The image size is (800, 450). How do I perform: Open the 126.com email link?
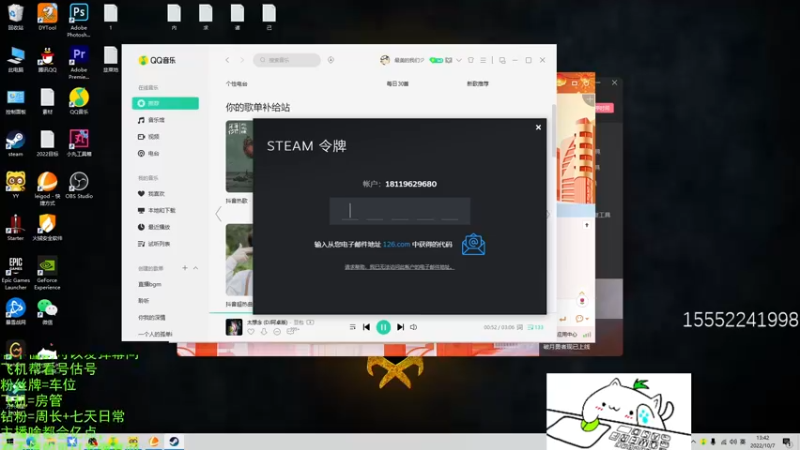396,244
